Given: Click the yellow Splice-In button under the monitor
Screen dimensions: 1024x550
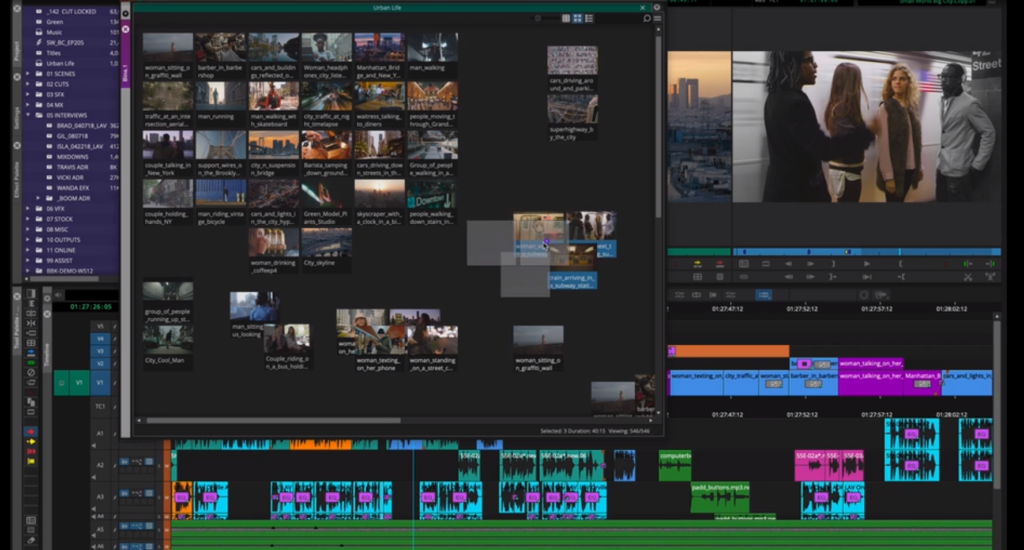Looking at the screenshot, I should coord(698,263).
